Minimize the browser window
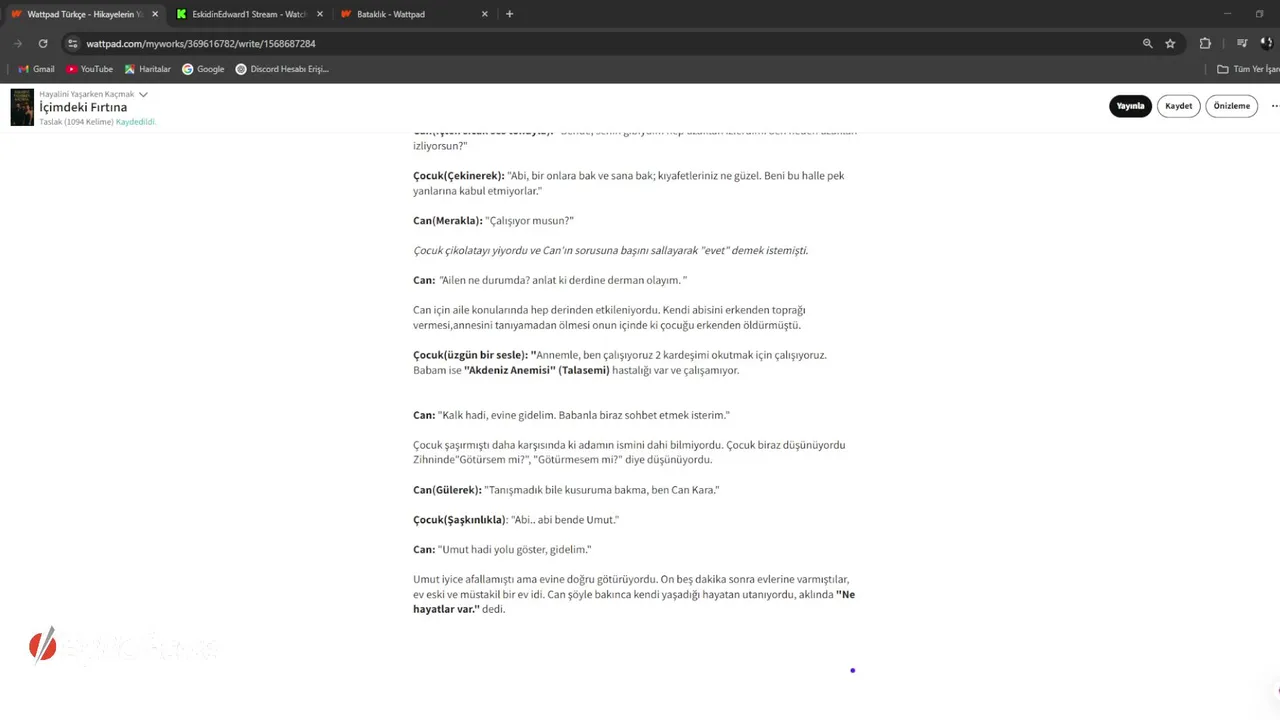 click(x=1229, y=14)
